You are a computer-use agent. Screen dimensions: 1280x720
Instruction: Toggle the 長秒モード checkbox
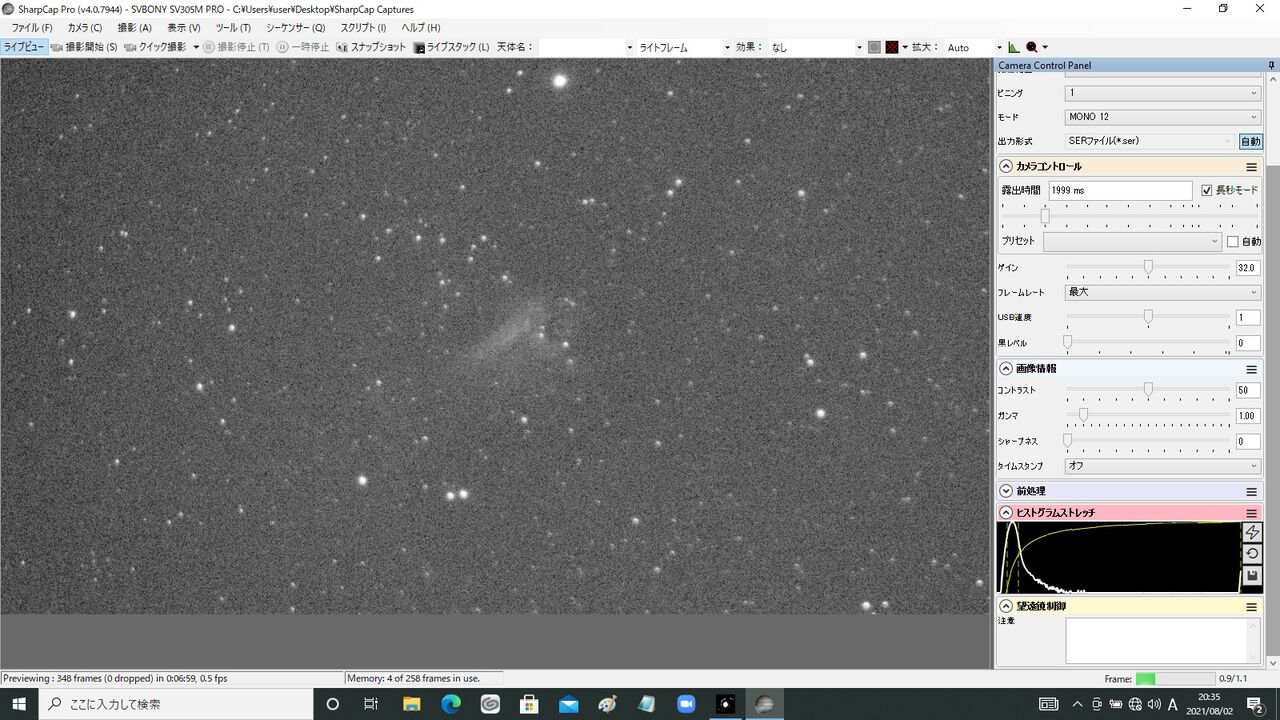point(1207,190)
